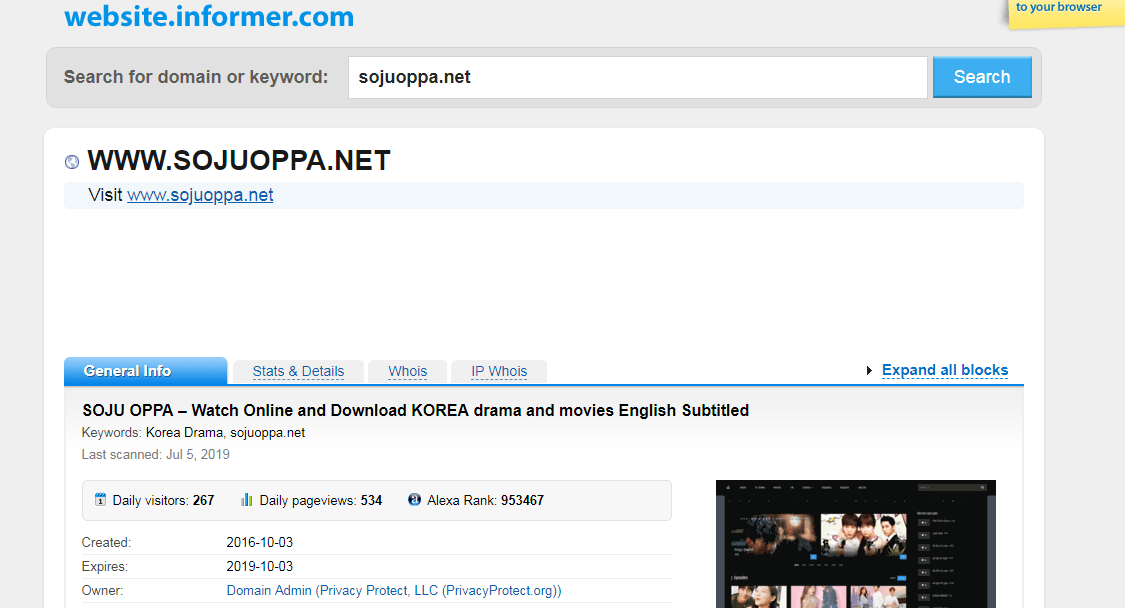The width and height of the screenshot is (1125, 608).
Task: Open the Domain Admin Privacy Protect owner link
Action: [394, 590]
